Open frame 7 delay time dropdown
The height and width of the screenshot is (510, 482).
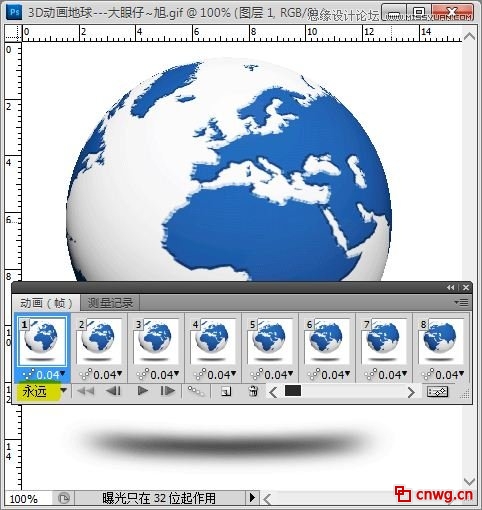point(404,374)
